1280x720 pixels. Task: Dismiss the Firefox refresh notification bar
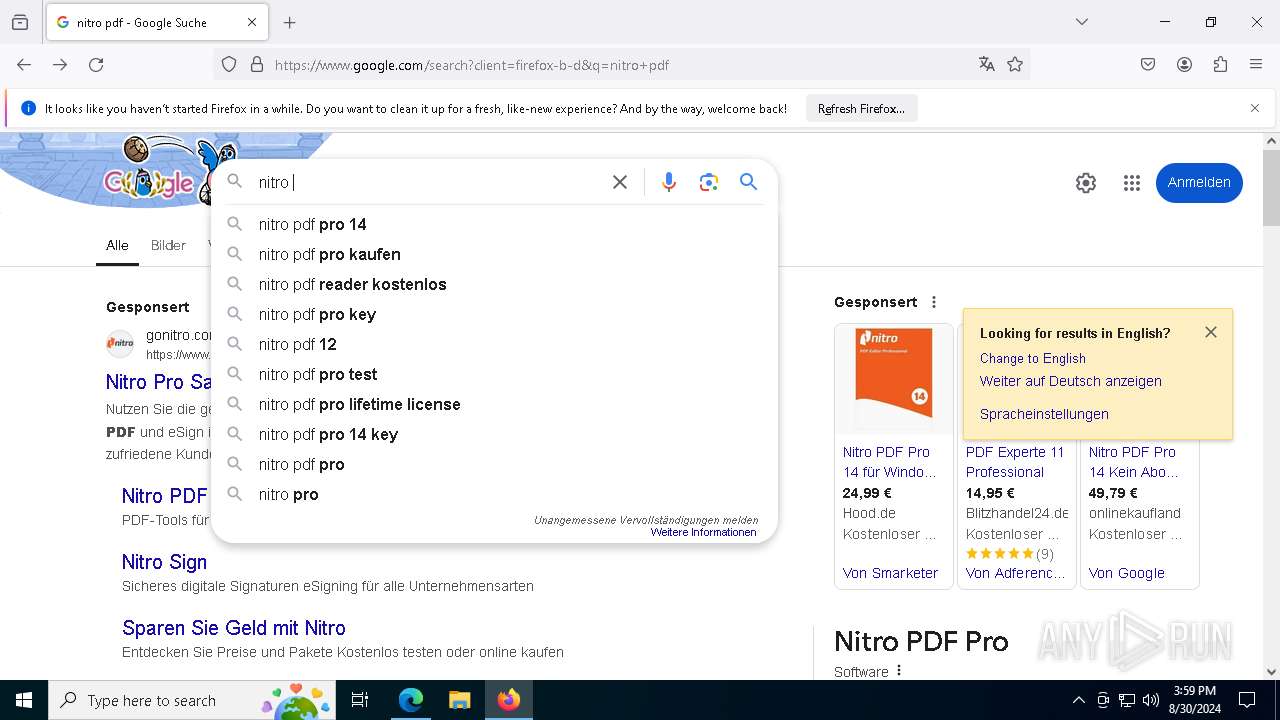click(x=1255, y=108)
